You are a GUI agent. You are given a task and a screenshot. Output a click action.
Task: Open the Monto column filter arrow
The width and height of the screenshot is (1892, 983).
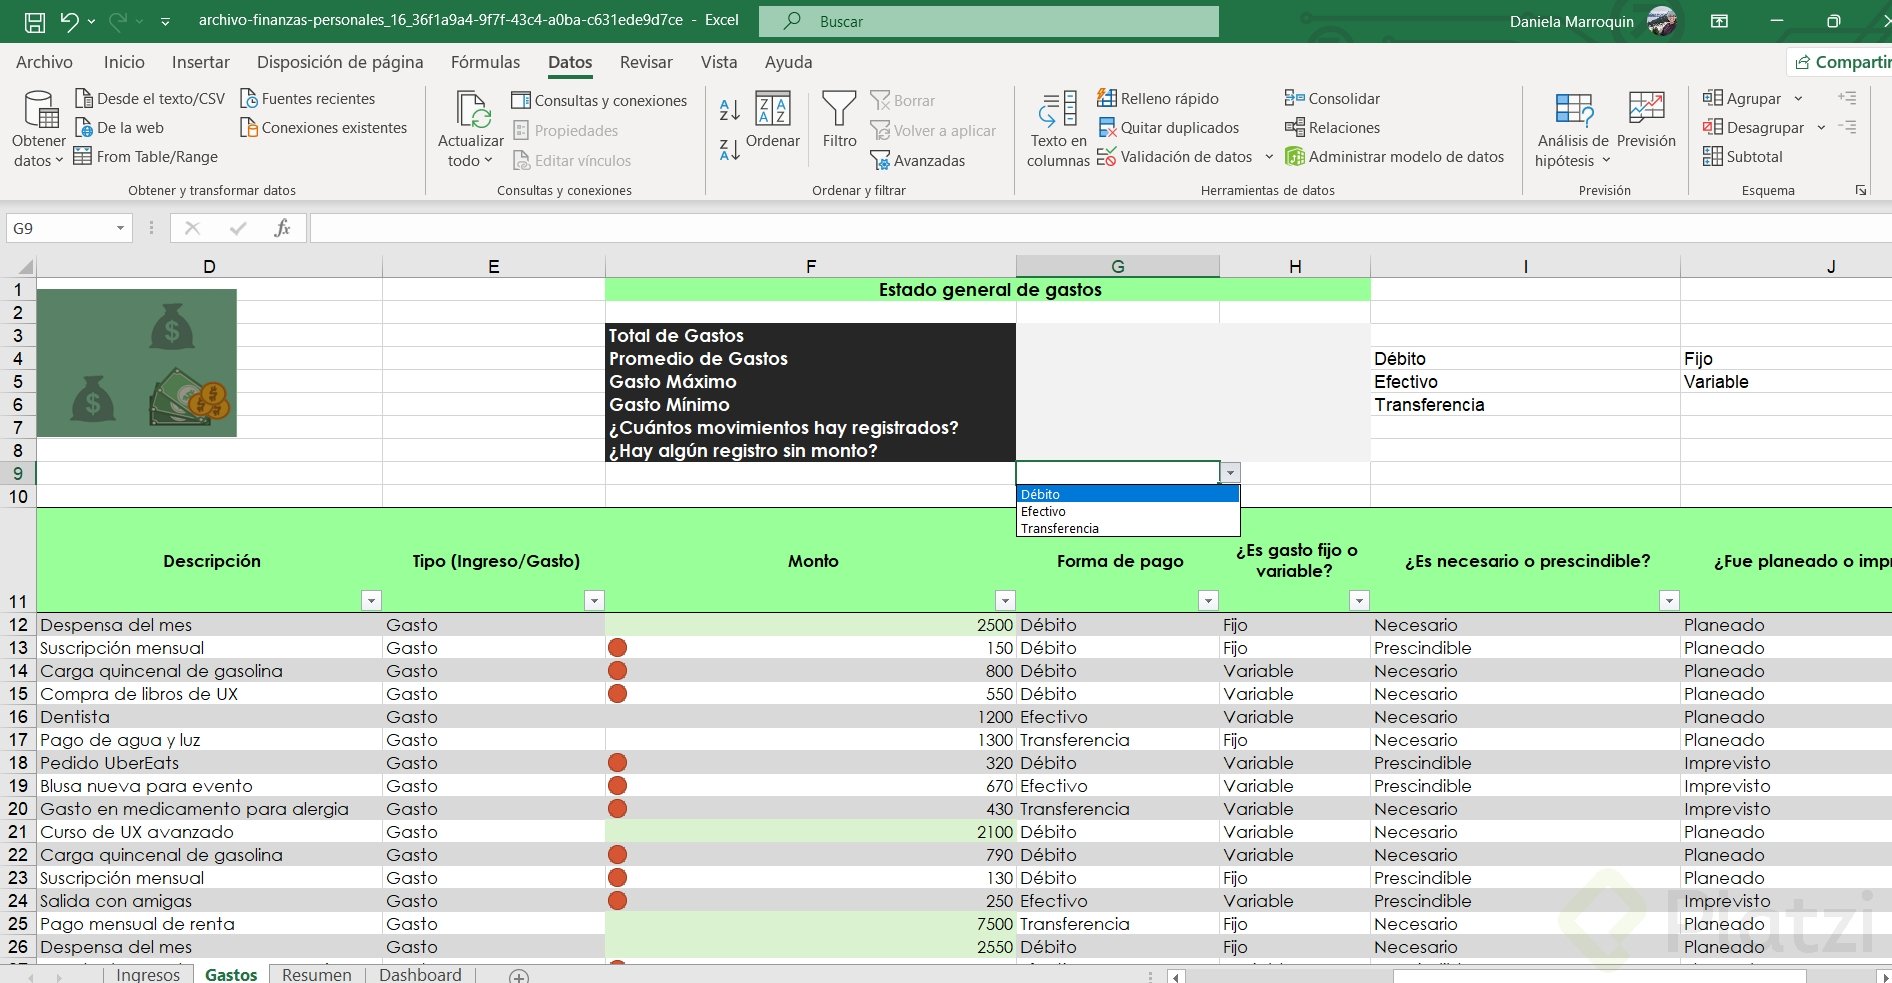(x=1005, y=600)
